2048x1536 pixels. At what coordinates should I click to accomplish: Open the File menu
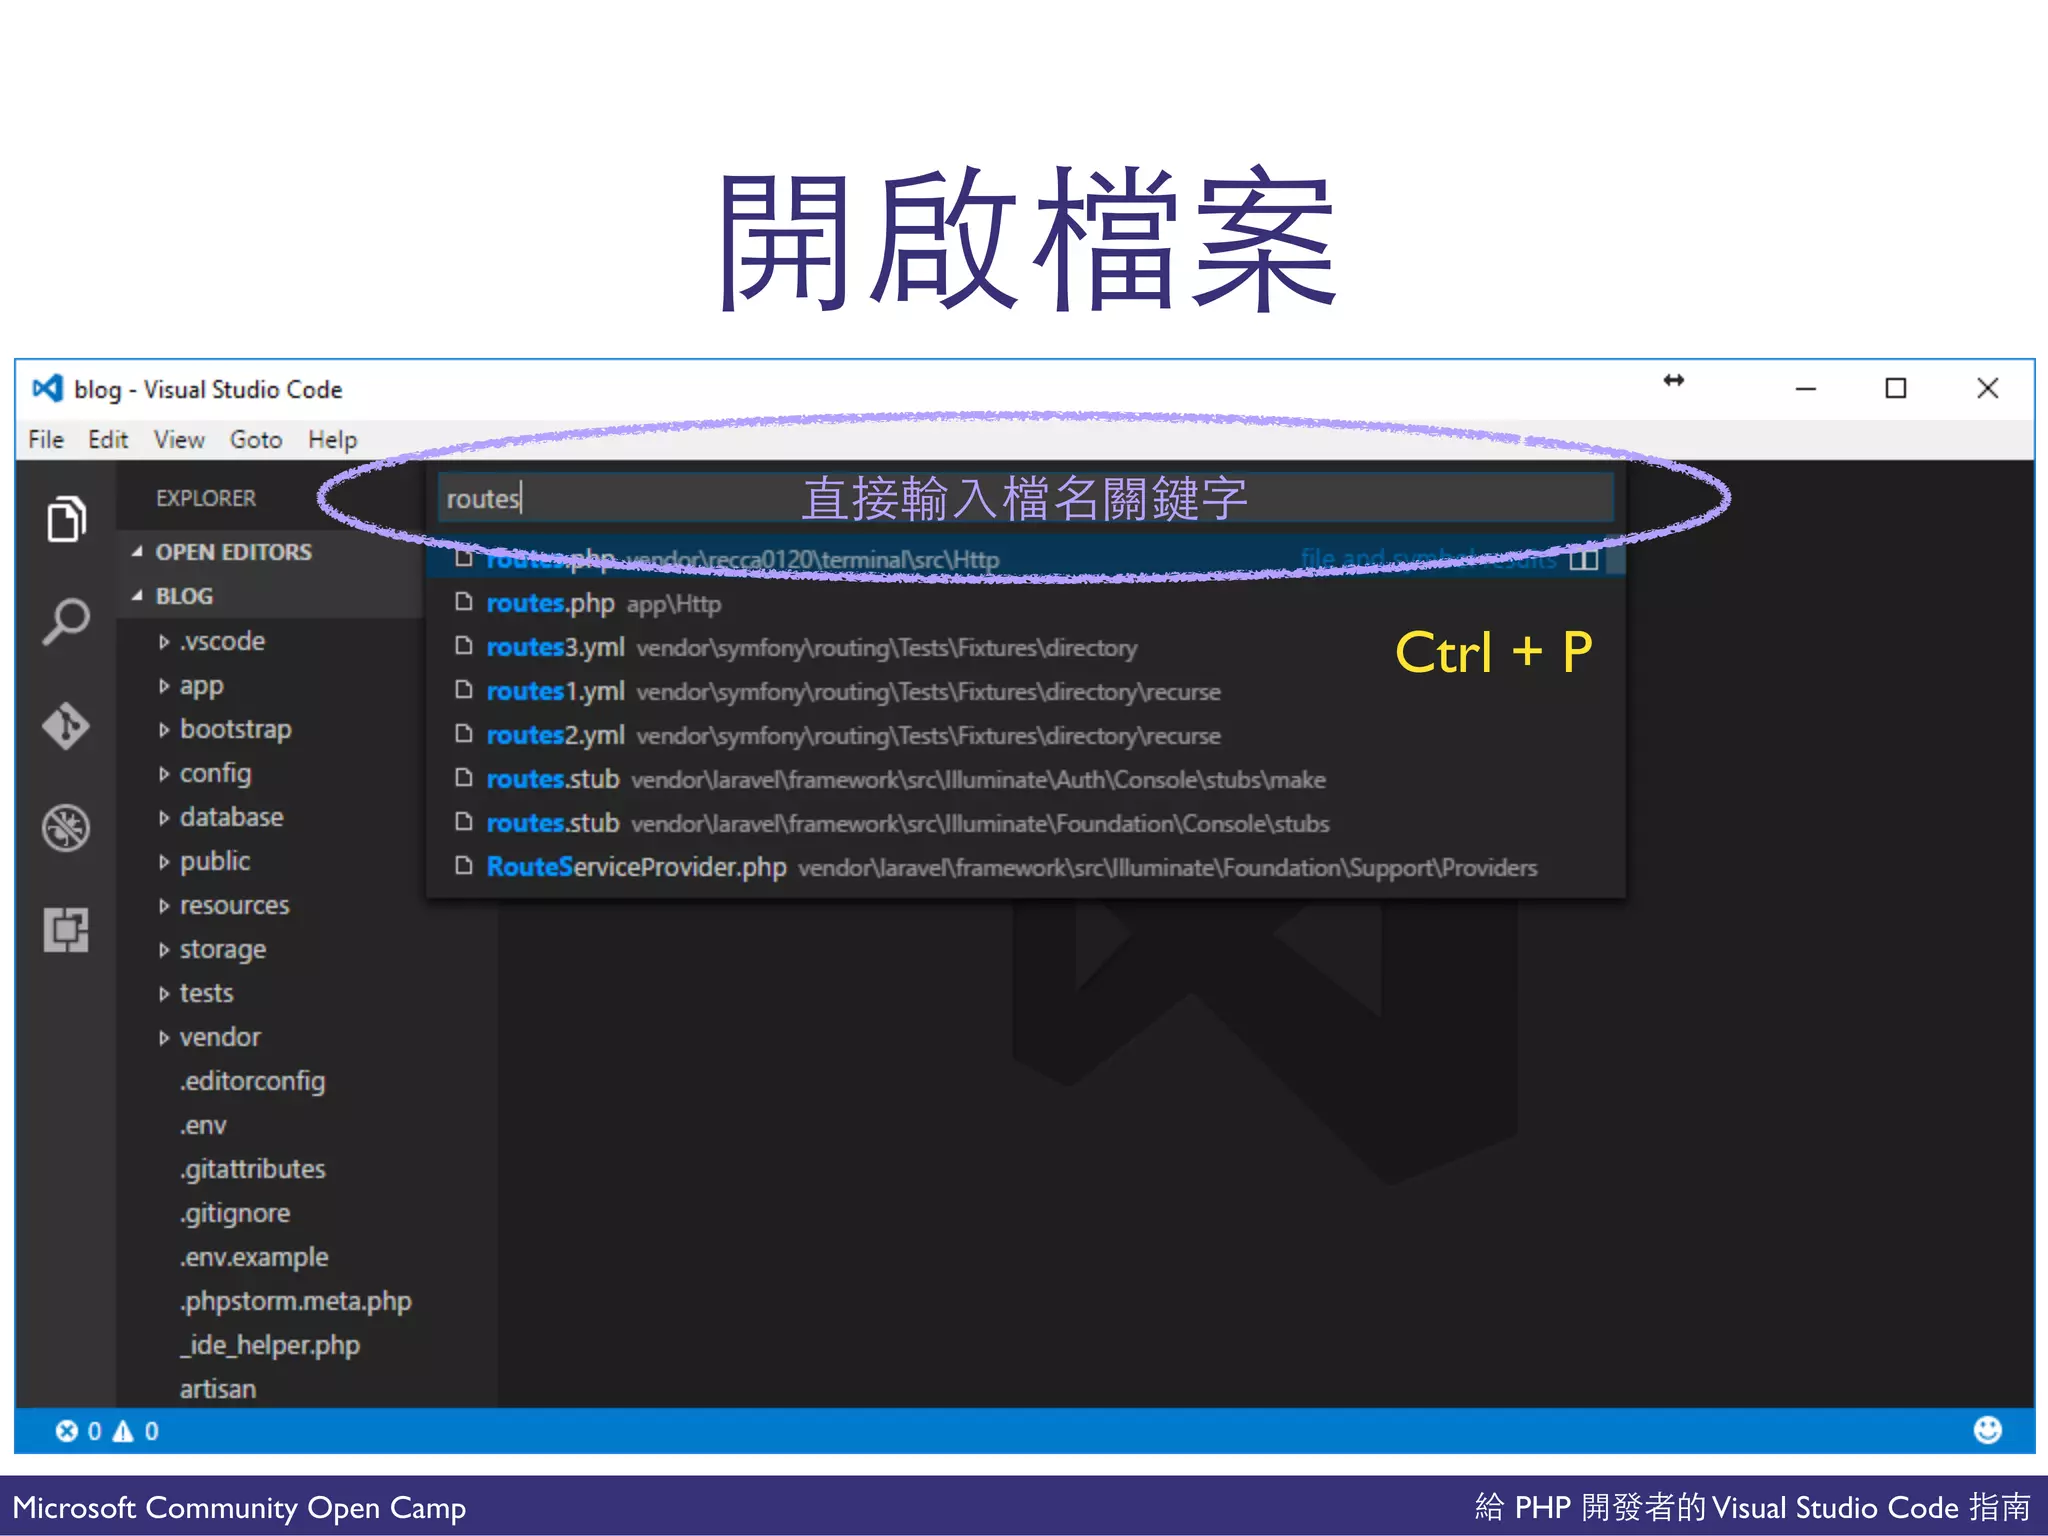coord(46,440)
